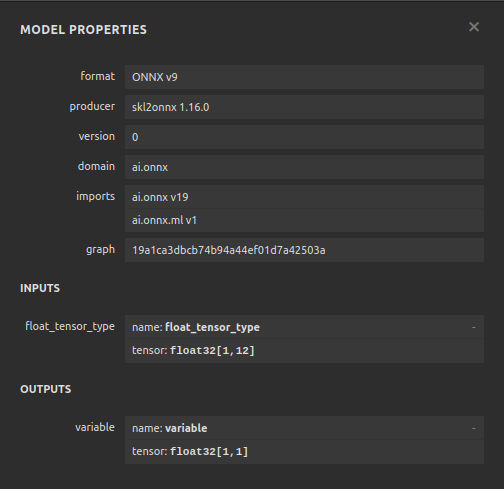This screenshot has width=504, height=489.
Task: Click the float_tensor_type label on the left
Action: coord(70,326)
